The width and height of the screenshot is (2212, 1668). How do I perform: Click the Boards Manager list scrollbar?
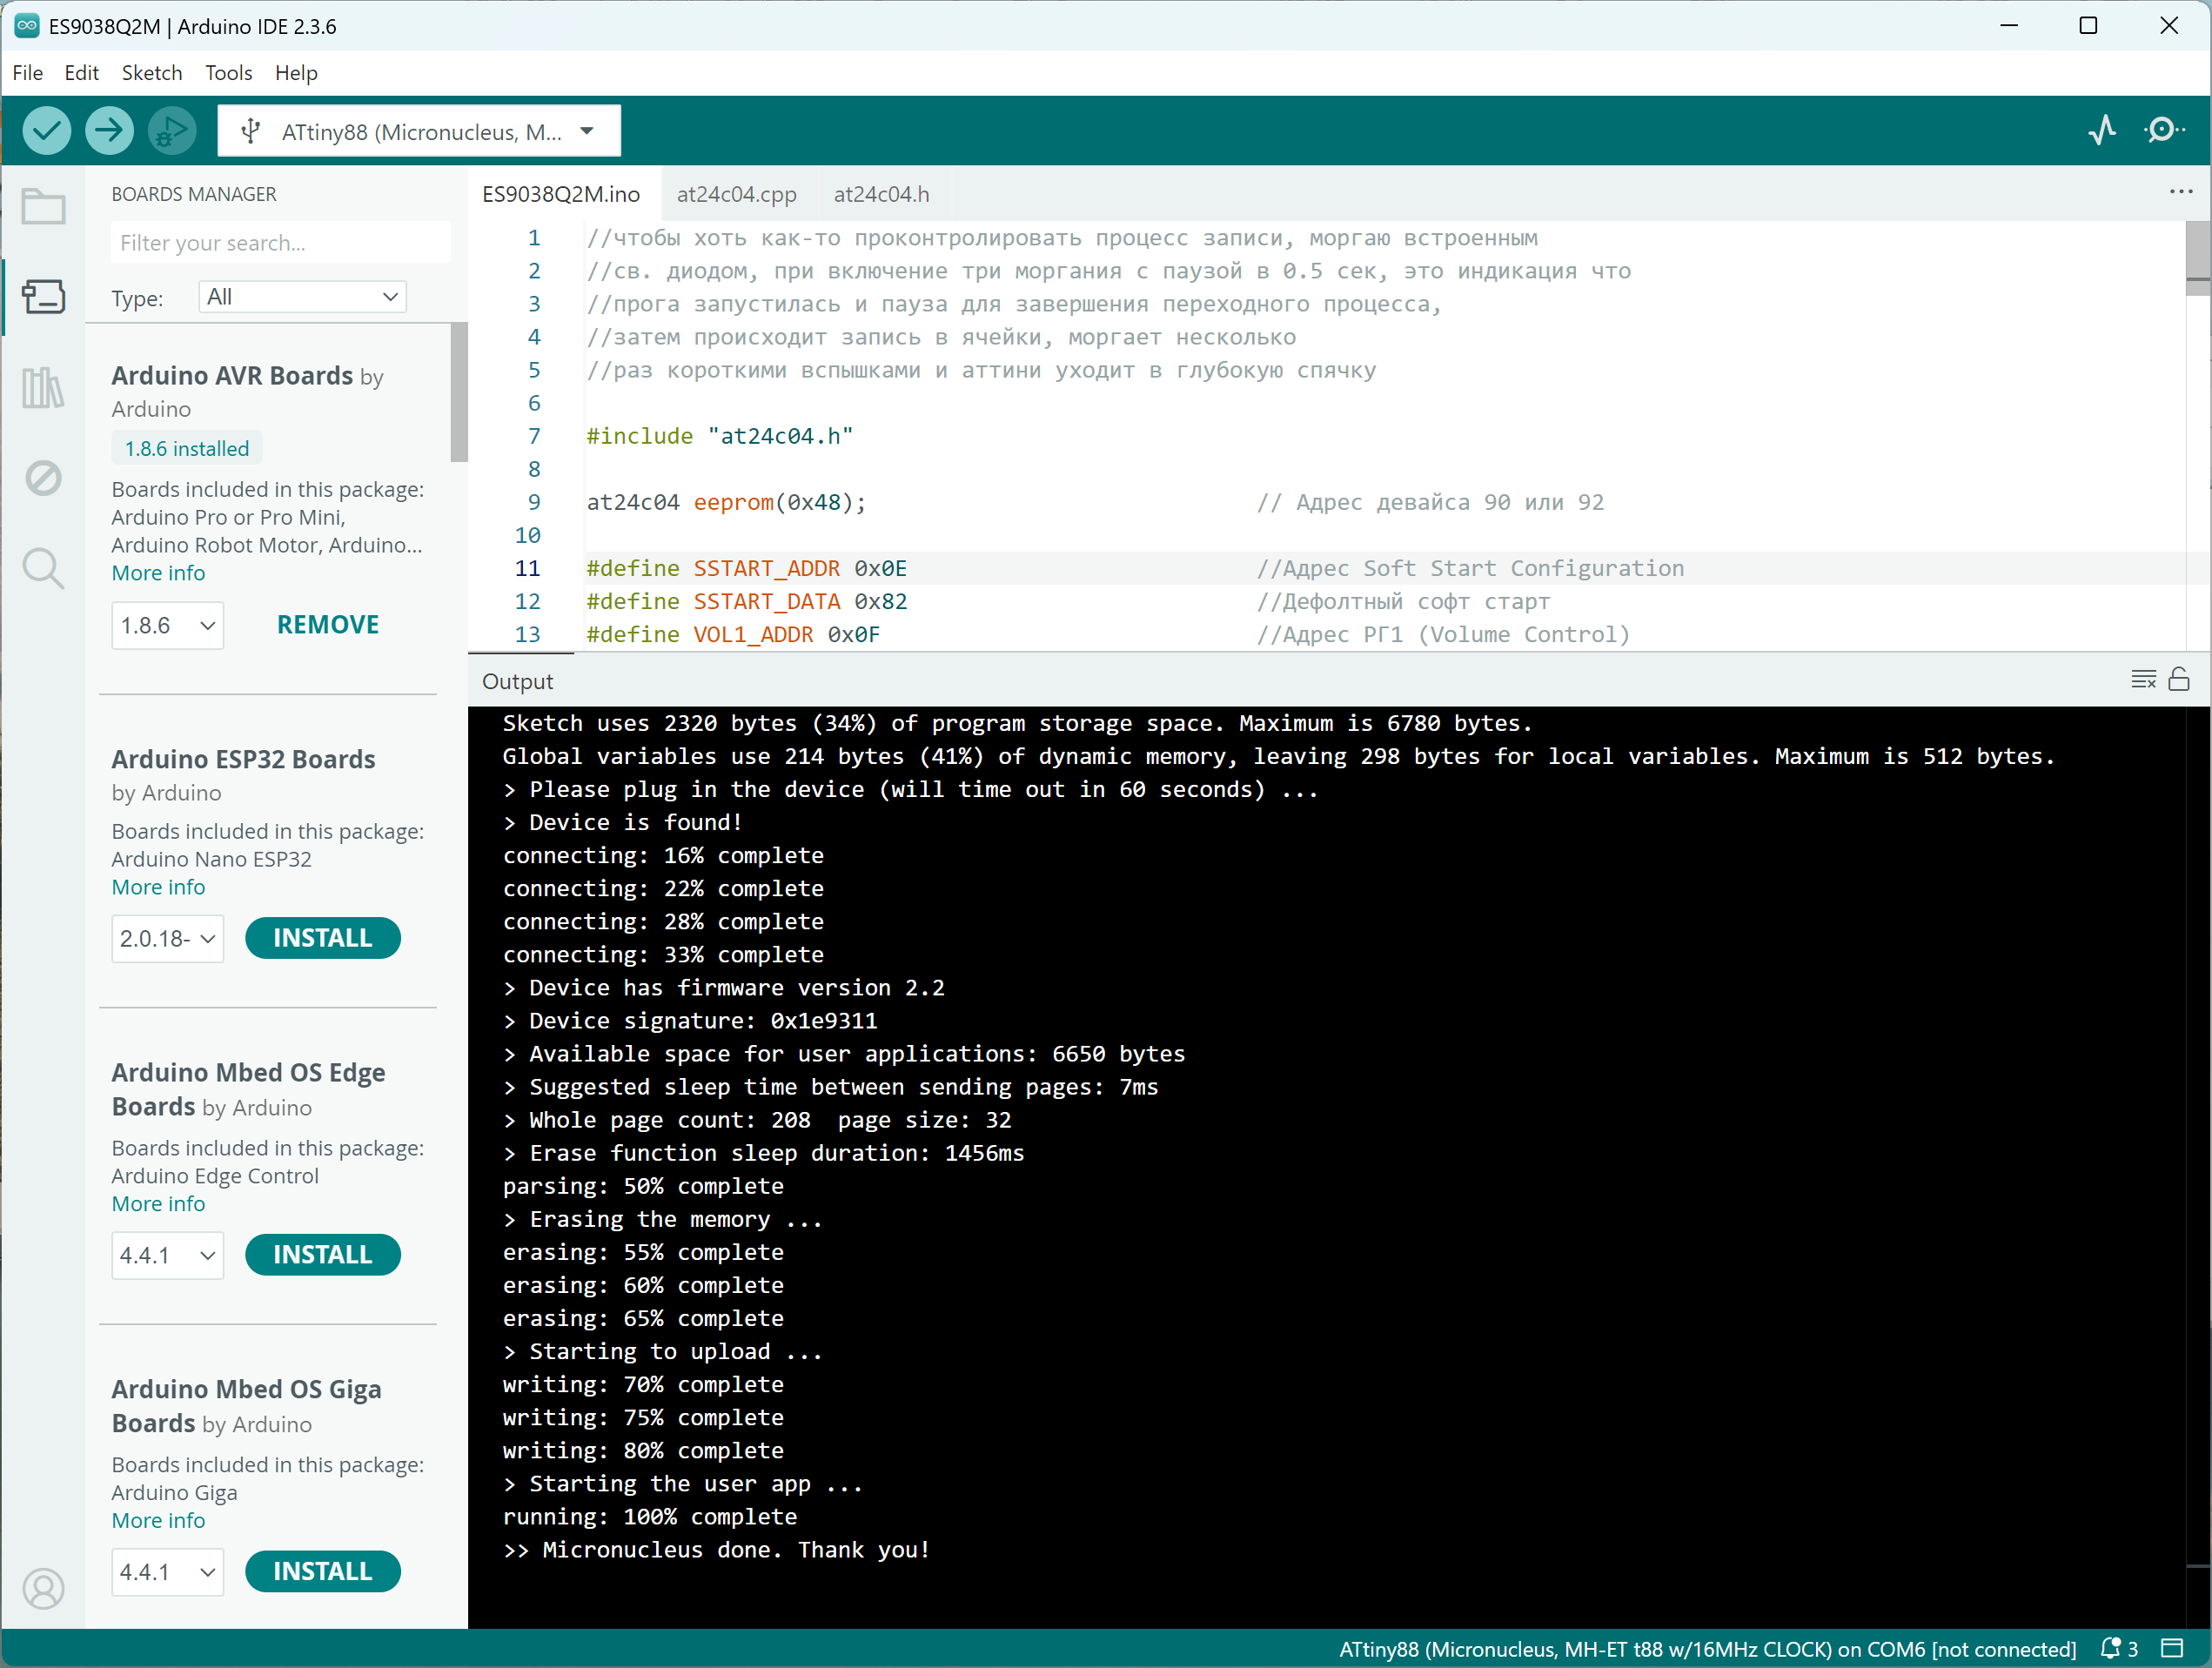click(x=459, y=394)
